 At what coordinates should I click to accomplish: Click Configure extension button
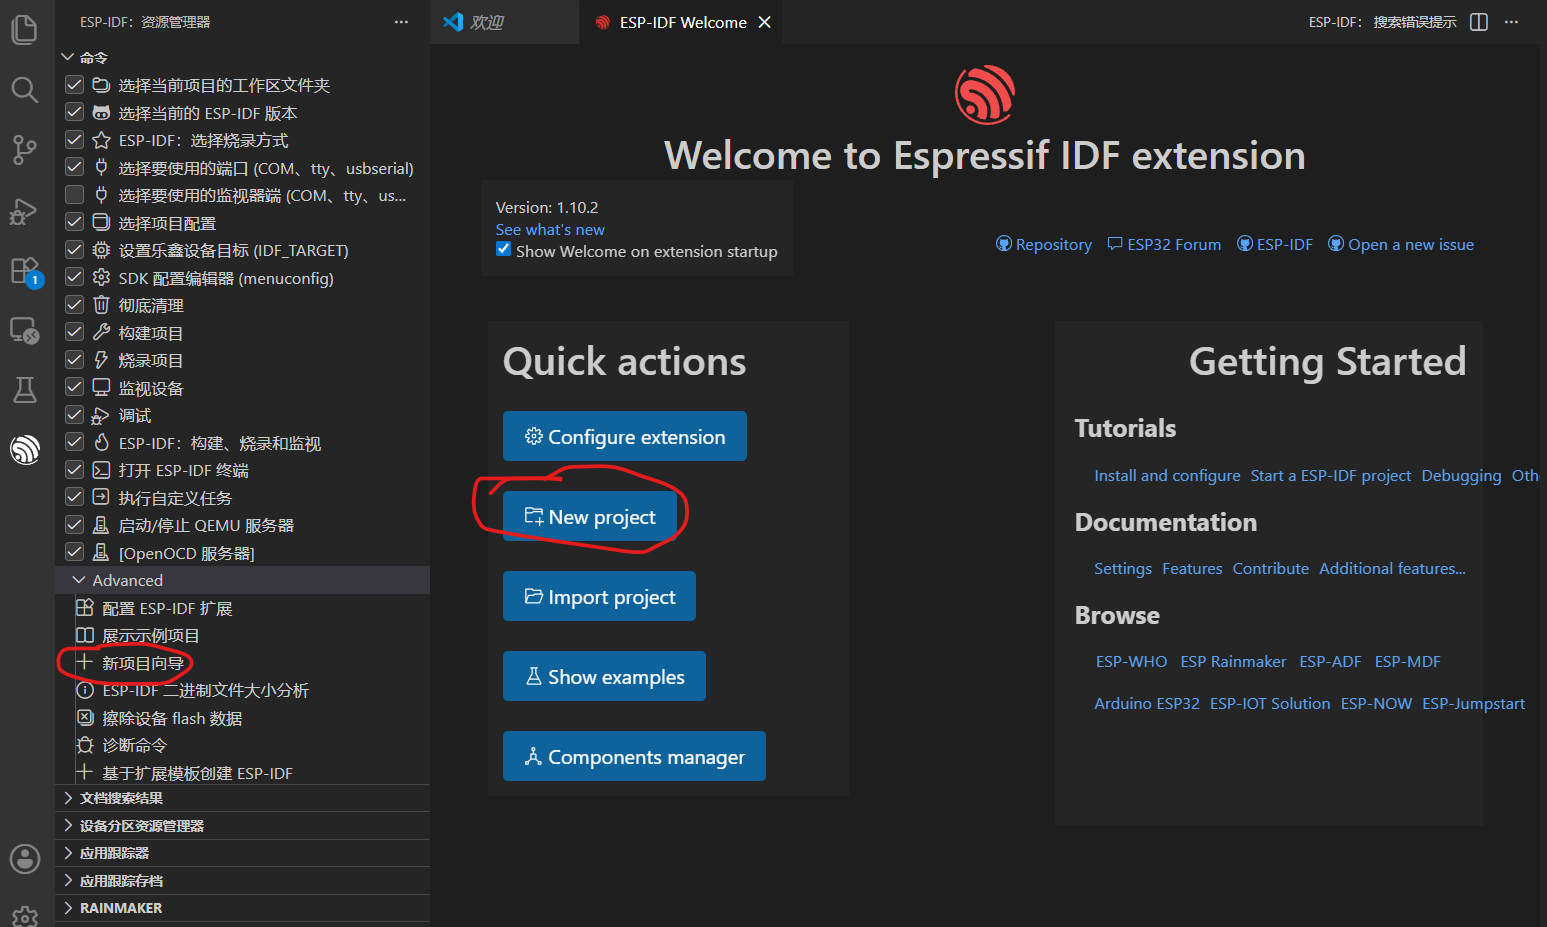pyautogui.click(x=625, y=436)
